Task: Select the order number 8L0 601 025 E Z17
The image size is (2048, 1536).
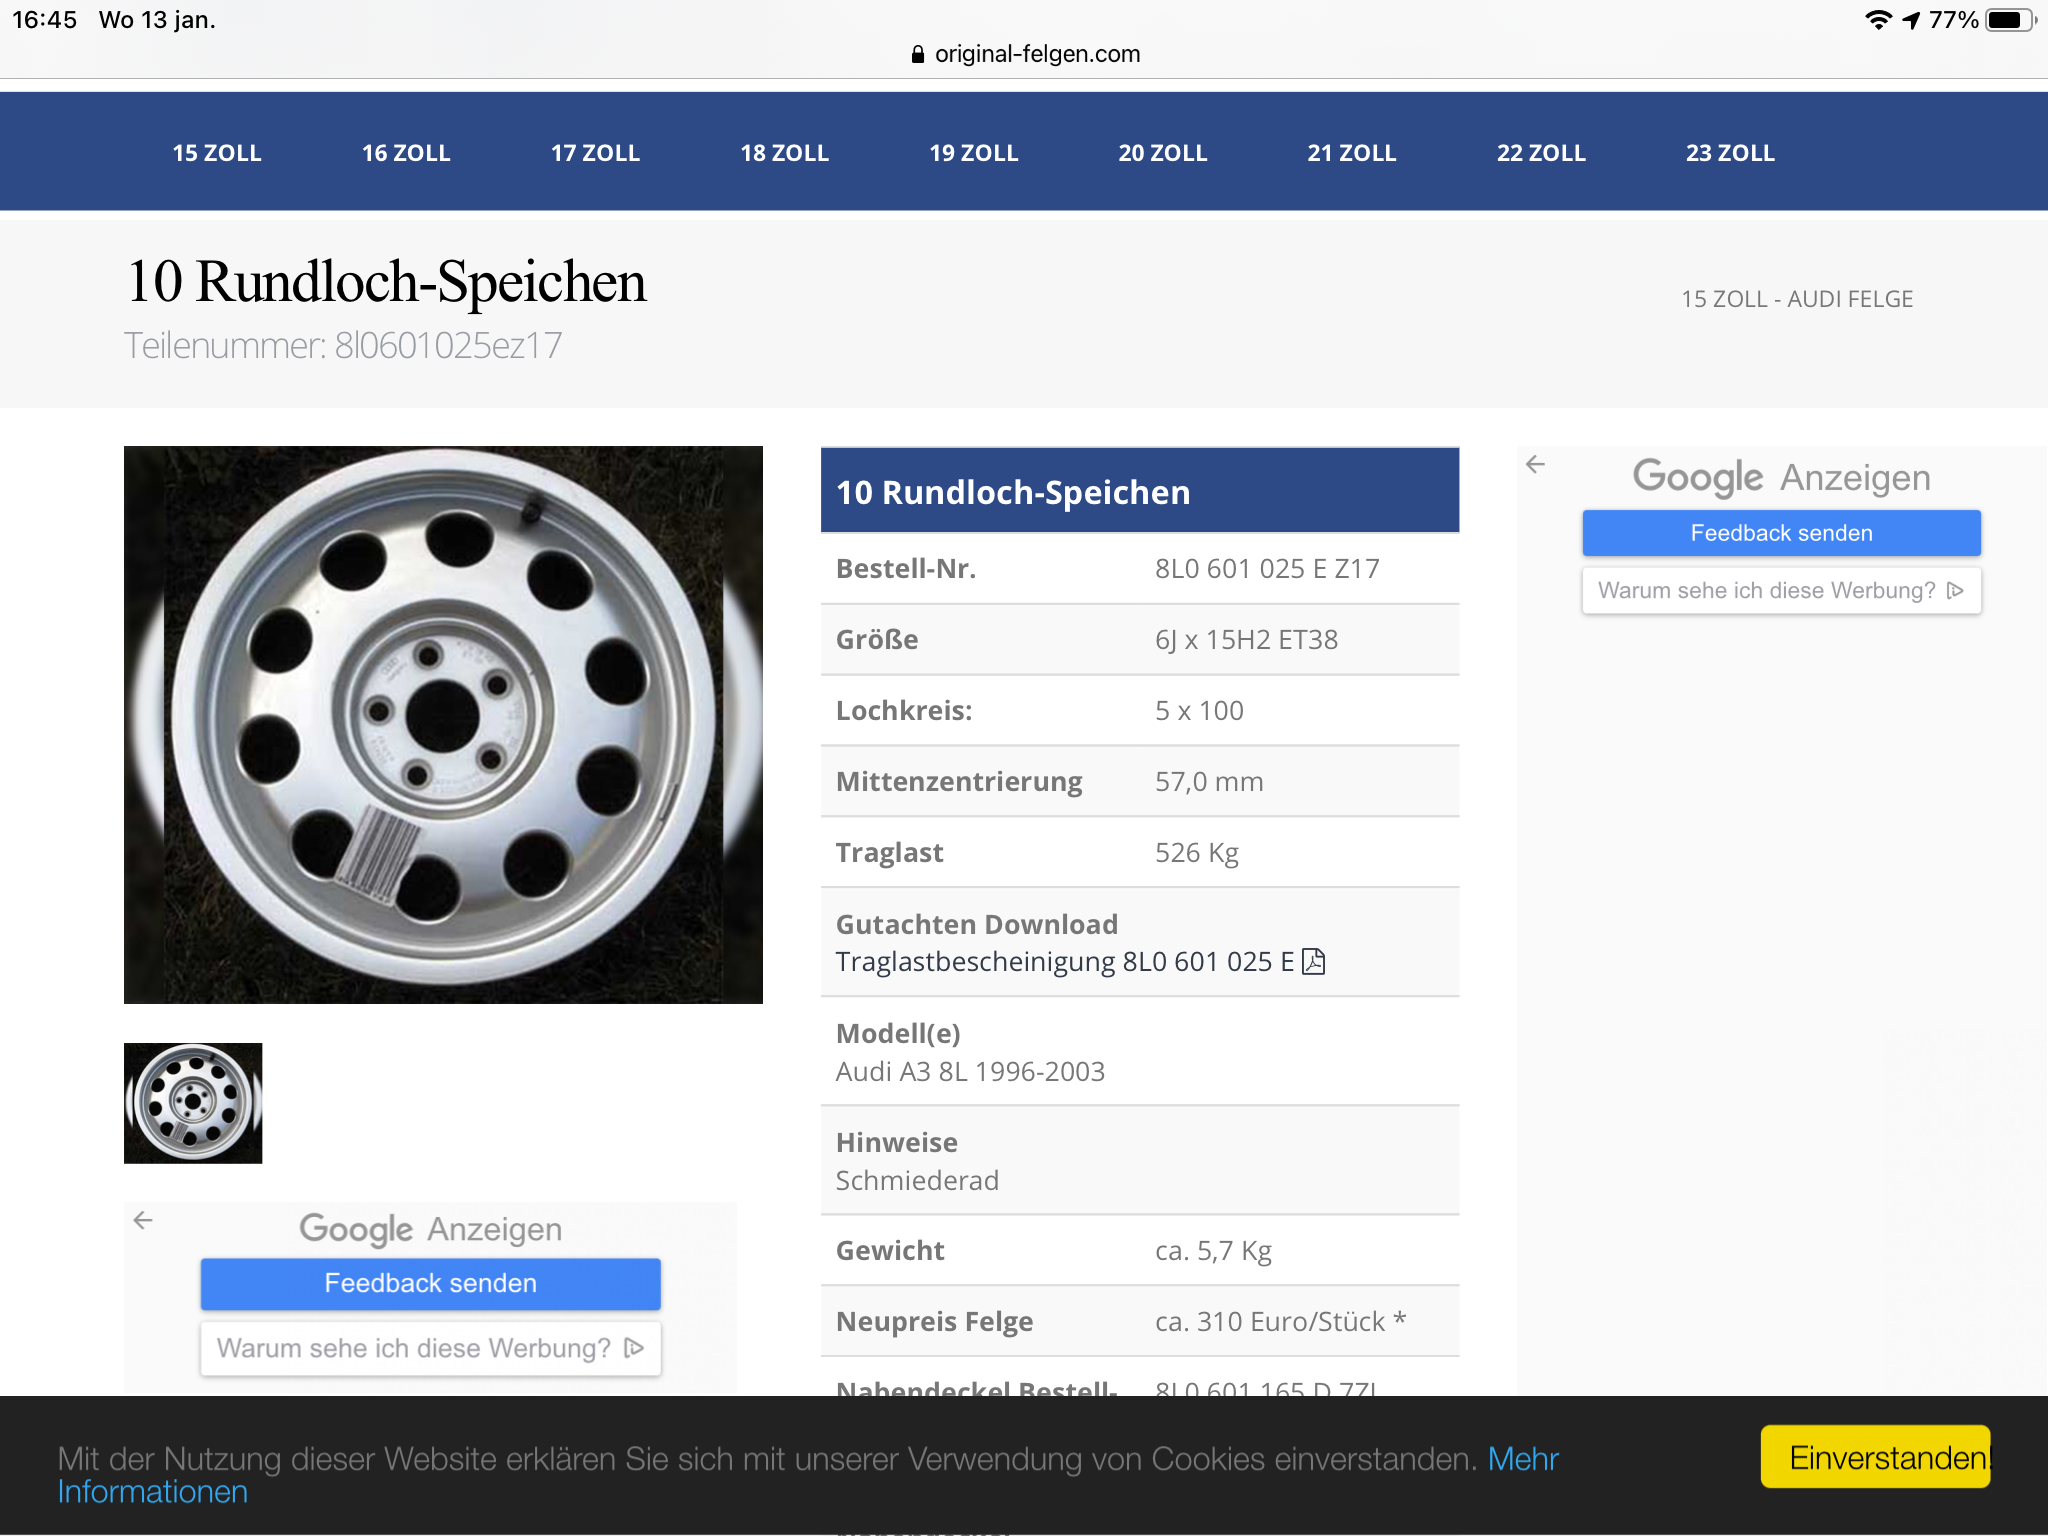Action: coord(1267,569)
